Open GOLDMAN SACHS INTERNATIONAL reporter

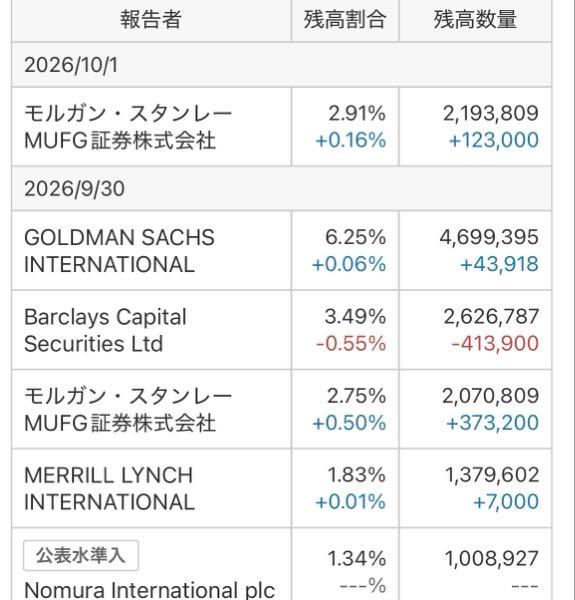pyautogui.click(x=119, y=251)
